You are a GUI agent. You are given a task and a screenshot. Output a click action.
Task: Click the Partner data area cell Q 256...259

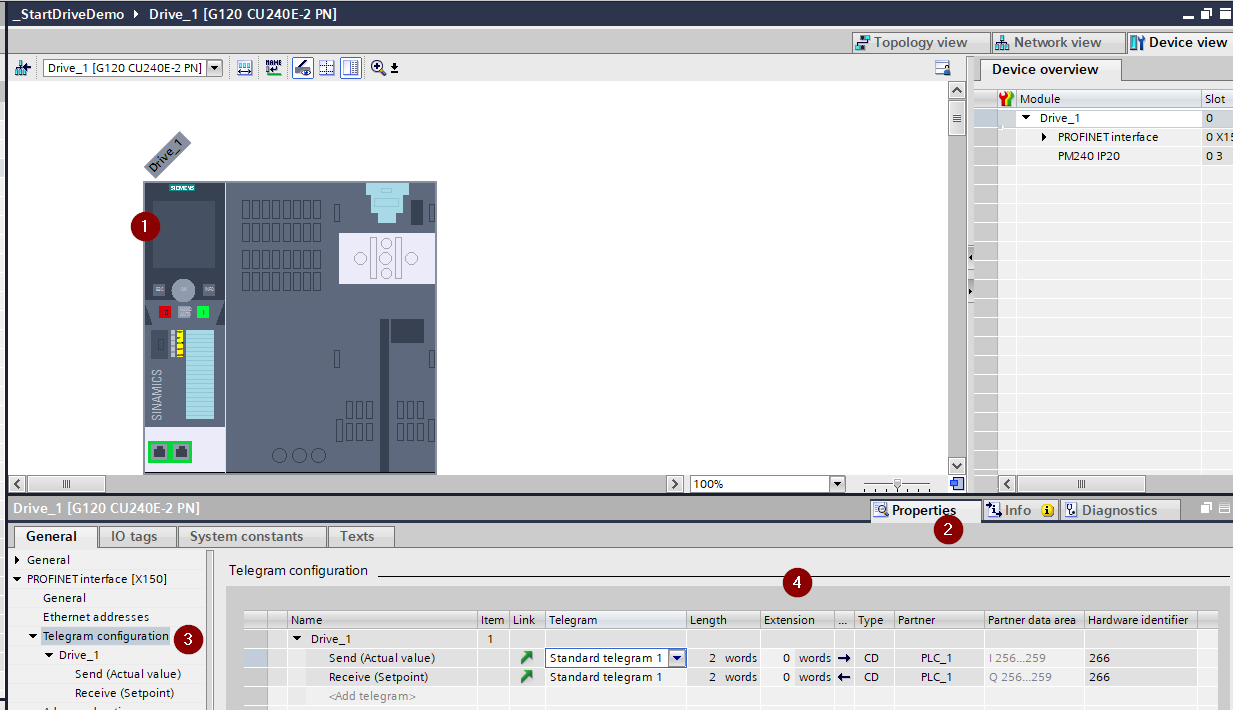point(1034,677)
